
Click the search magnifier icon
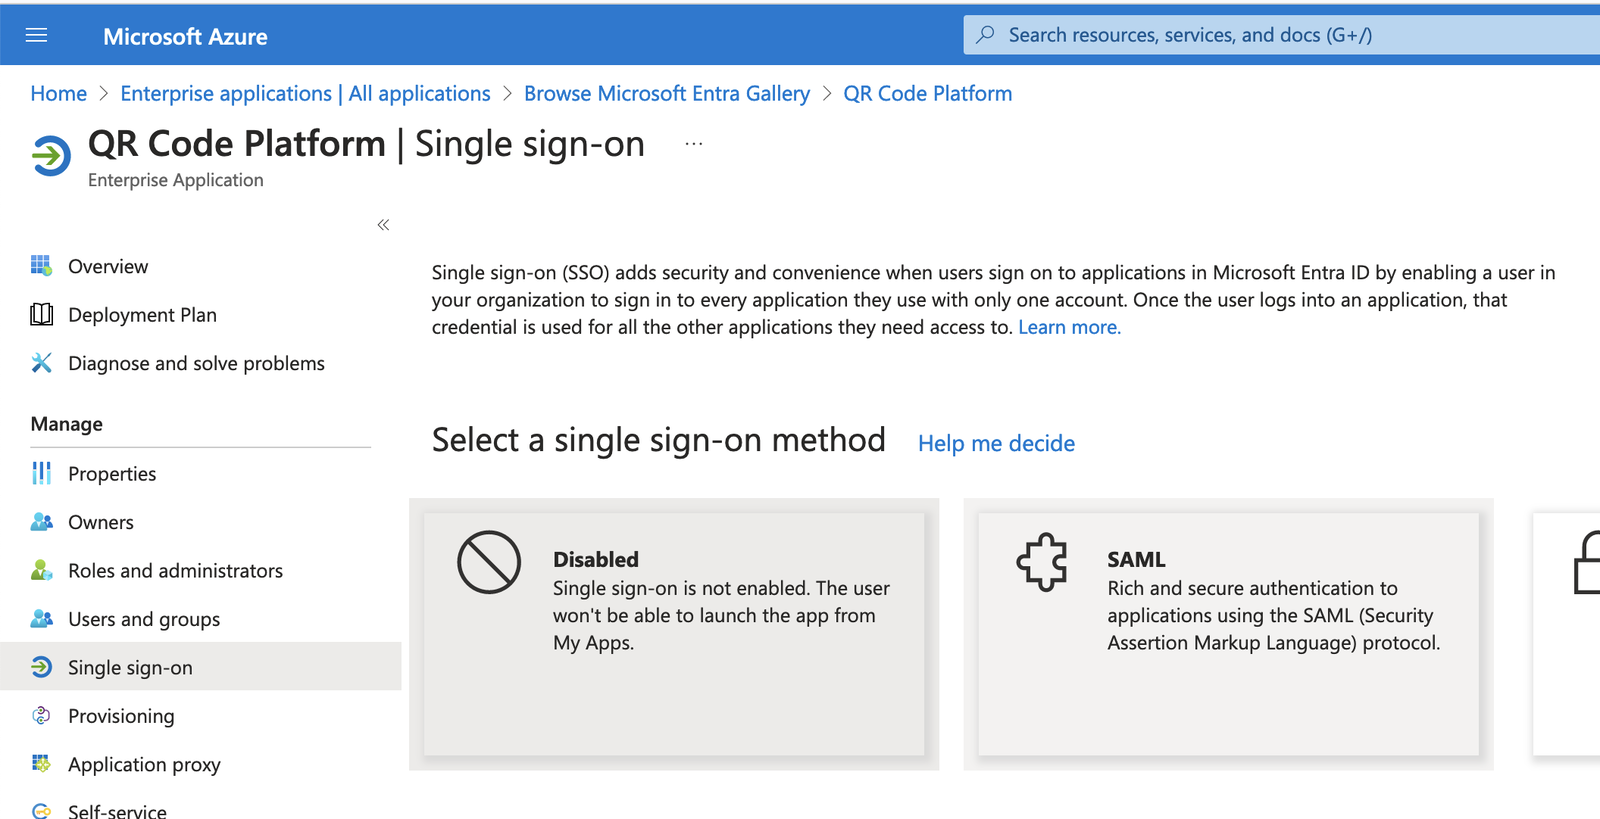(986, 35)
